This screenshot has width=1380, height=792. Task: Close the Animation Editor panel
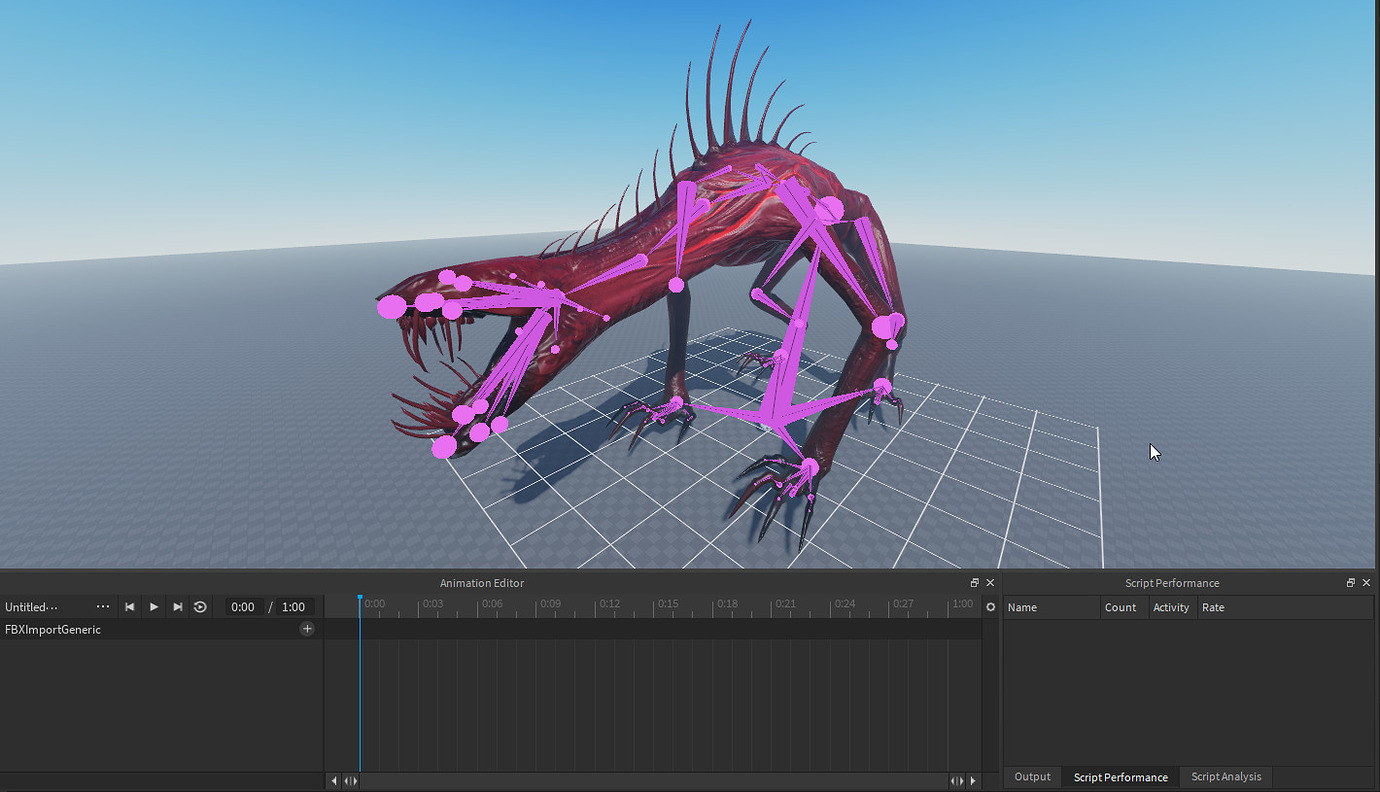point(990,583)
